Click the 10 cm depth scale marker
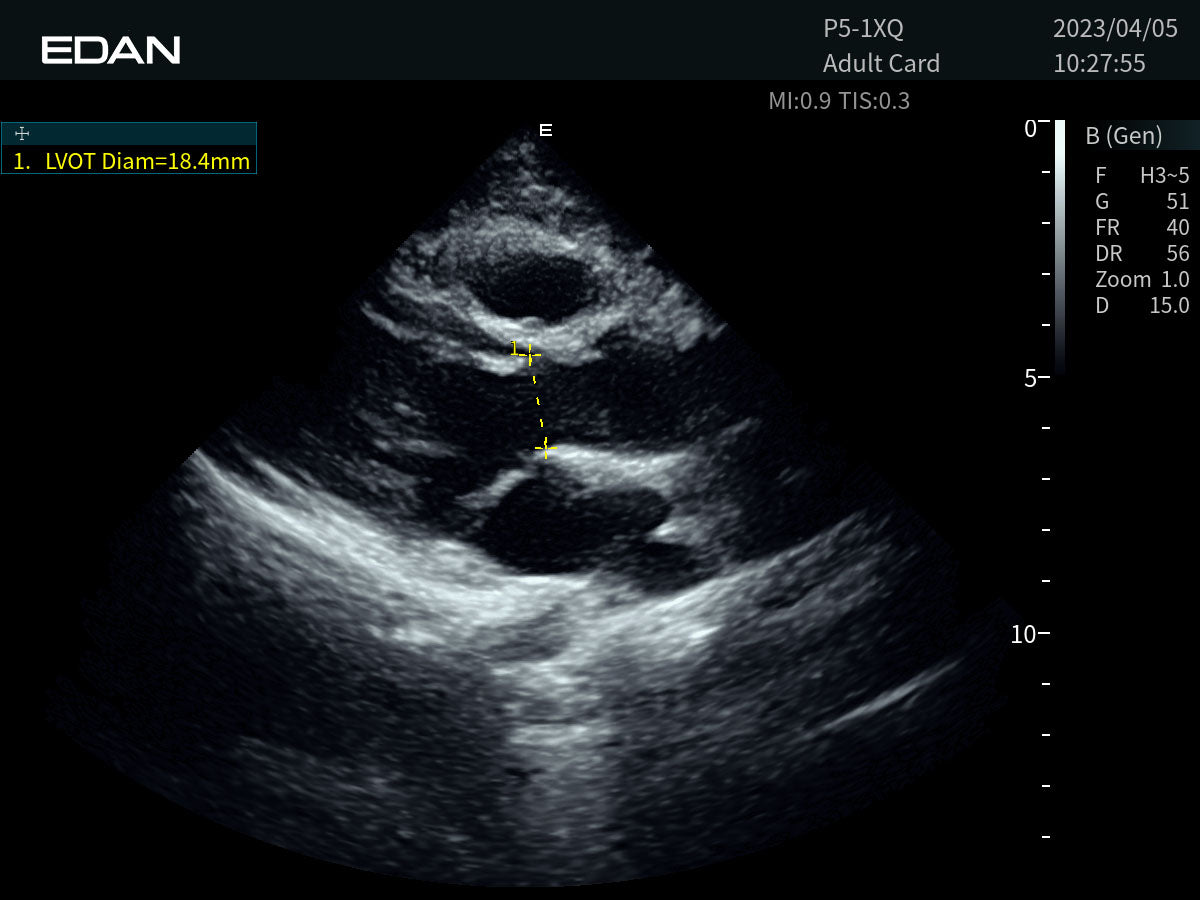Screen dimensions: 1200x900 (1022, 634)
